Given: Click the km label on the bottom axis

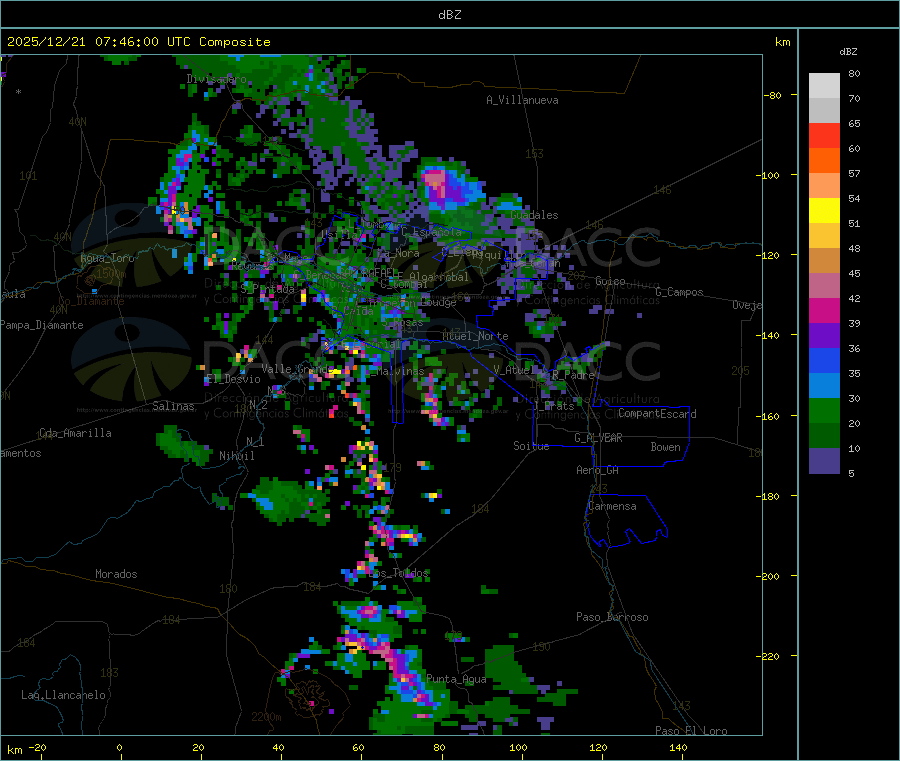Looking at the screenshot, I should pyautogui.click(x=14, y=750).
